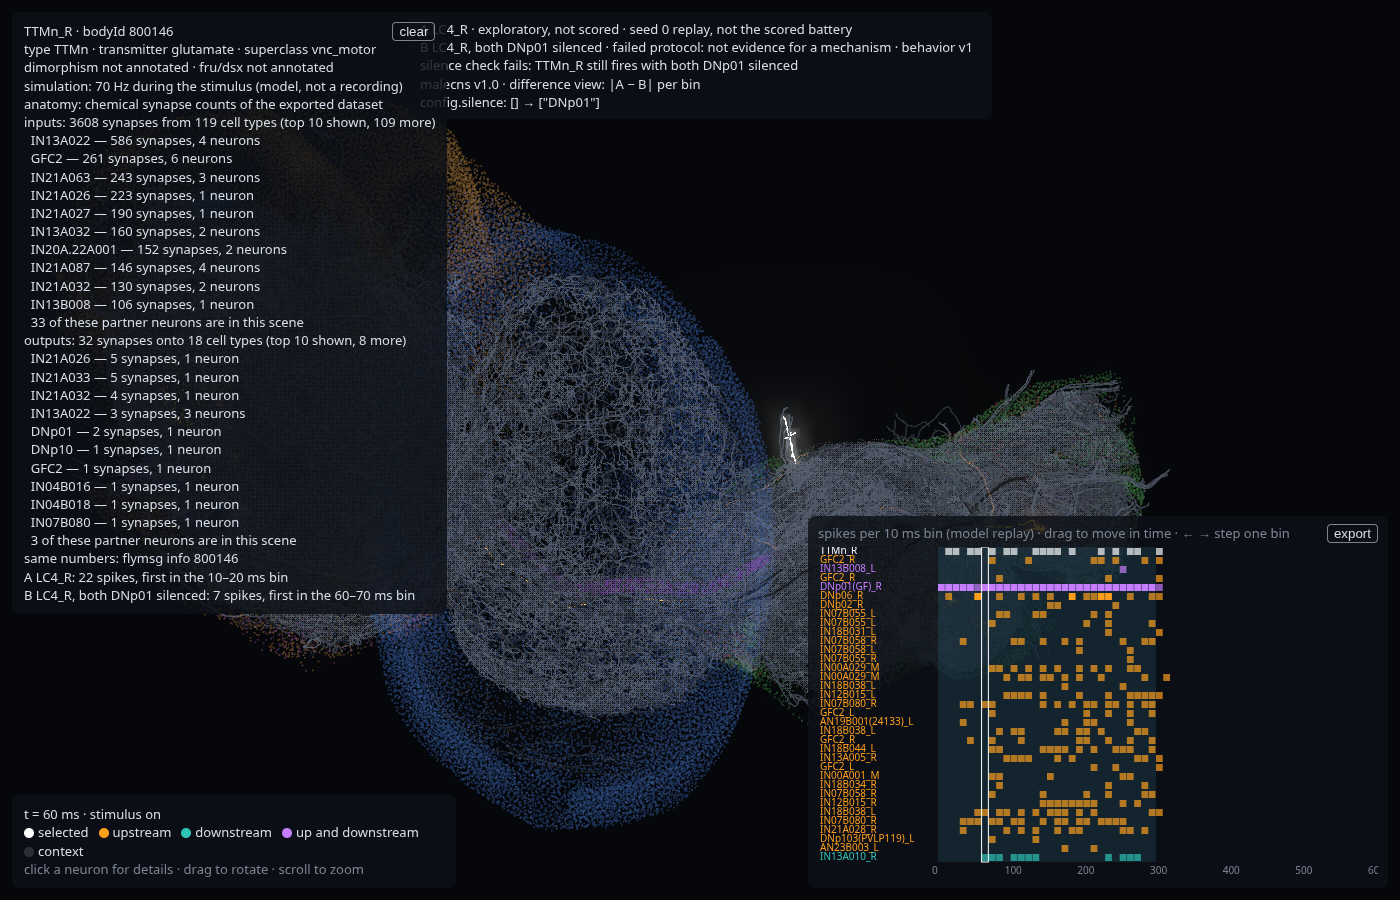
Task: Select the AN23B003_L raster row label
Action: [847, 848]
